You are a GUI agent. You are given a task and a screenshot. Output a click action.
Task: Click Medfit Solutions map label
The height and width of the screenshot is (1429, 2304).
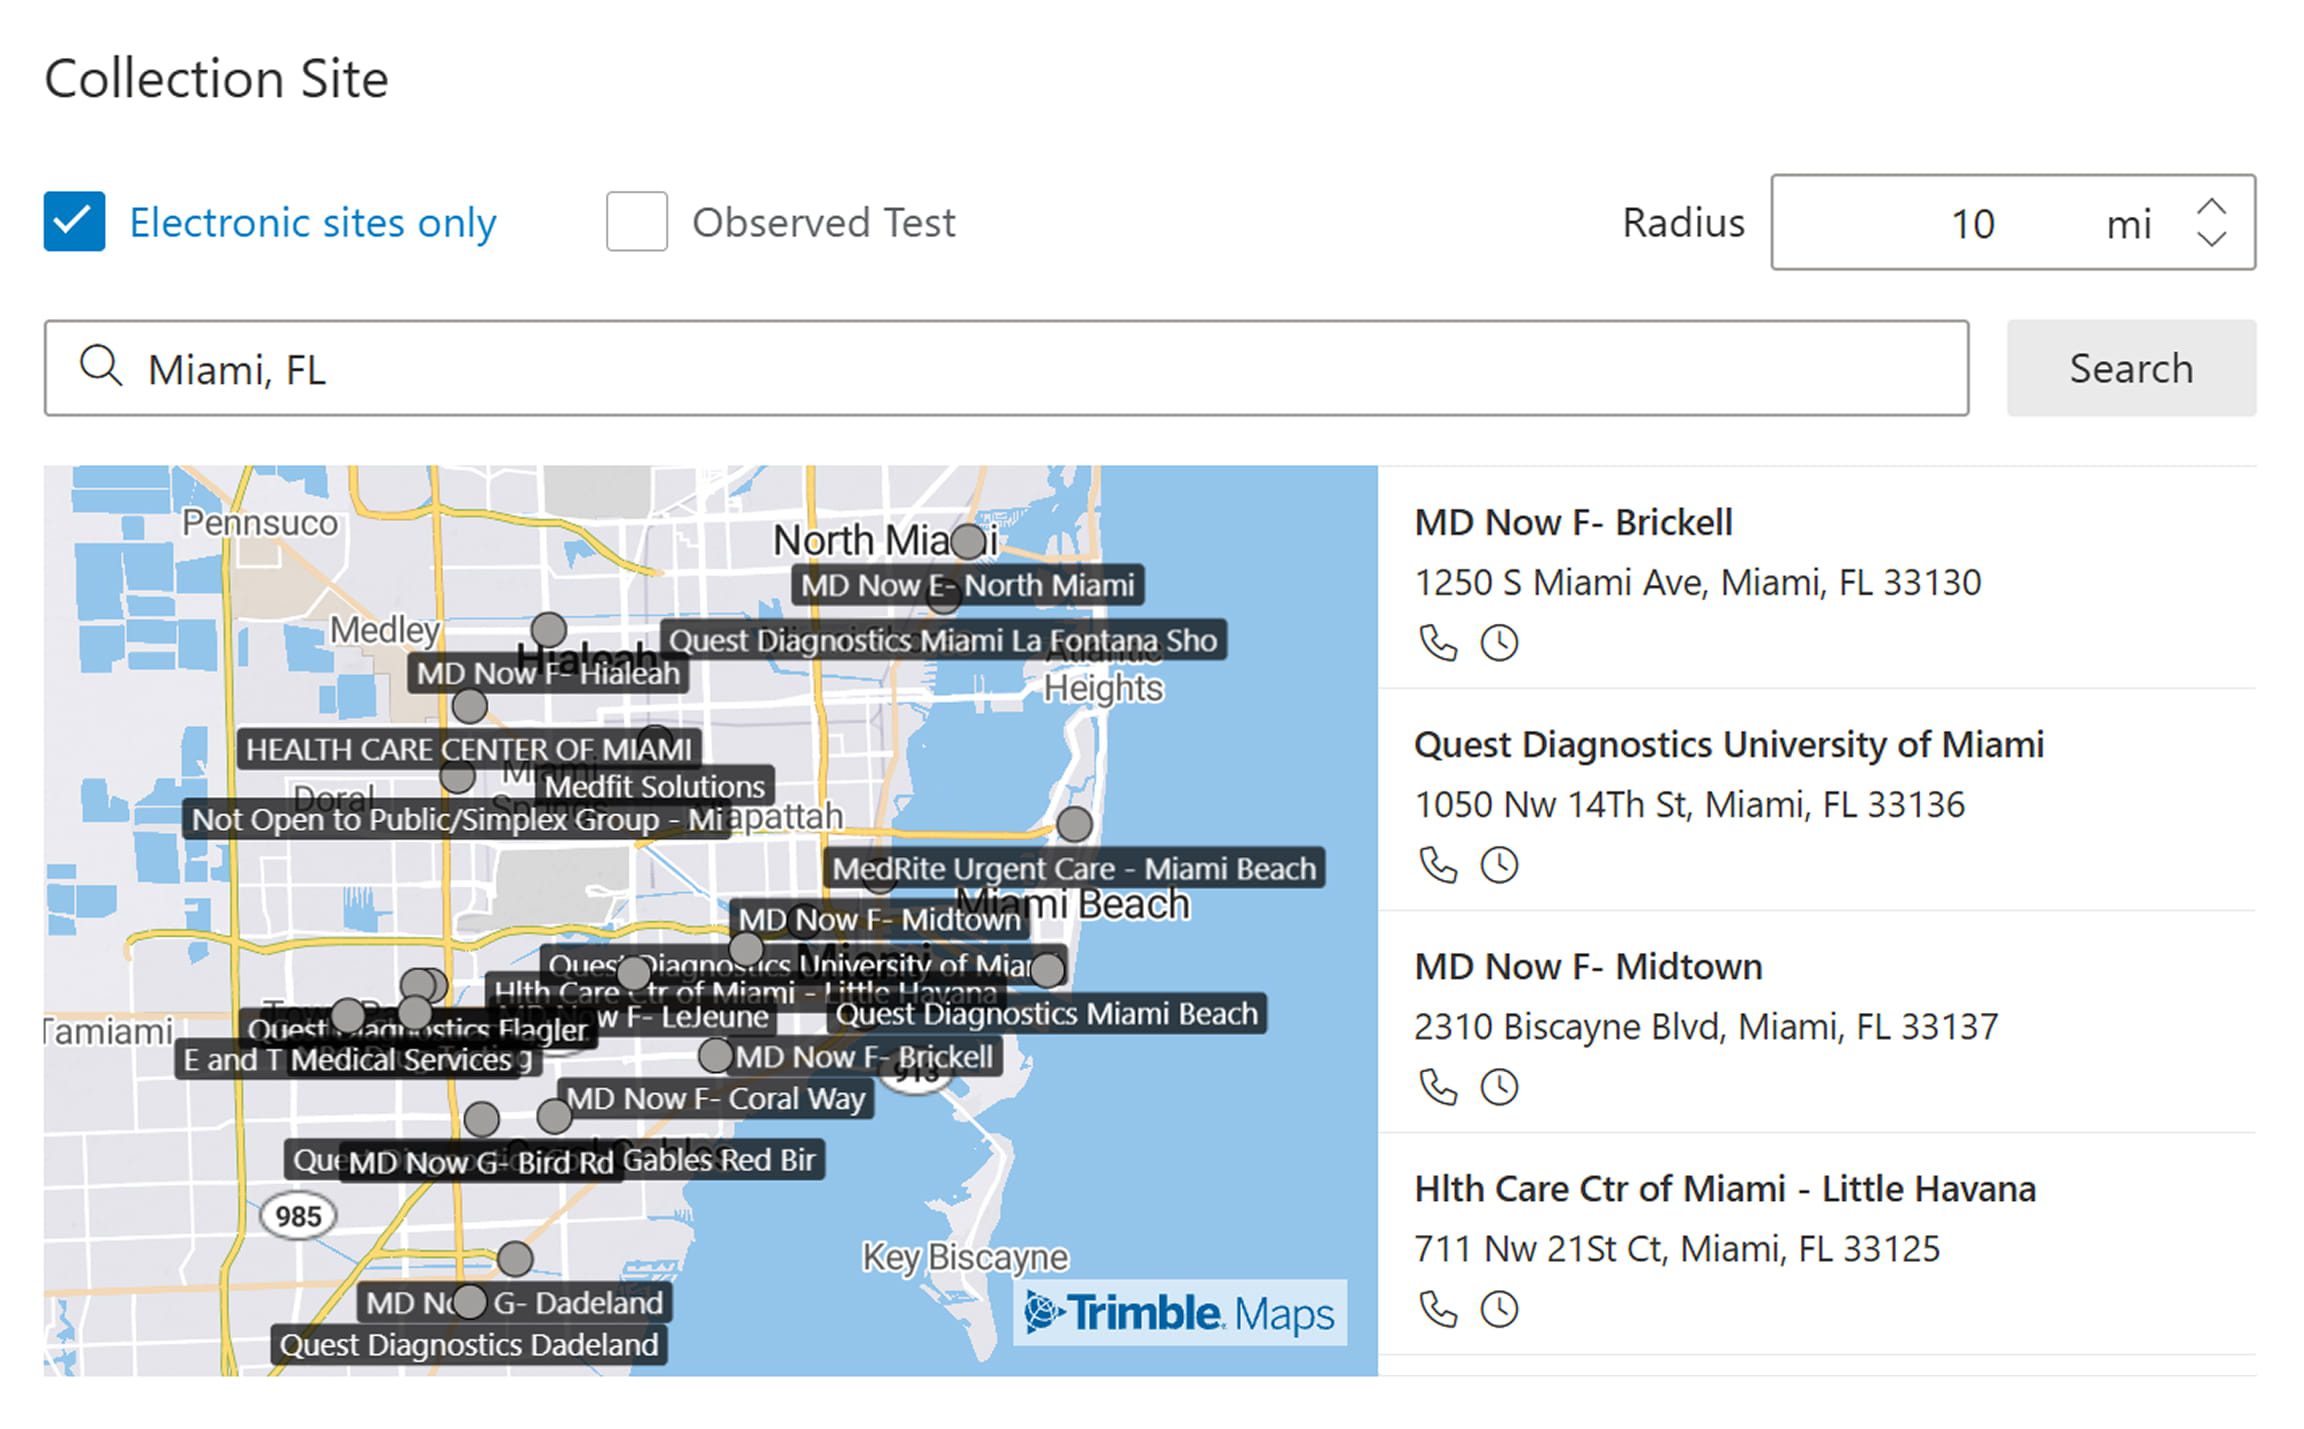coord(655,786)
